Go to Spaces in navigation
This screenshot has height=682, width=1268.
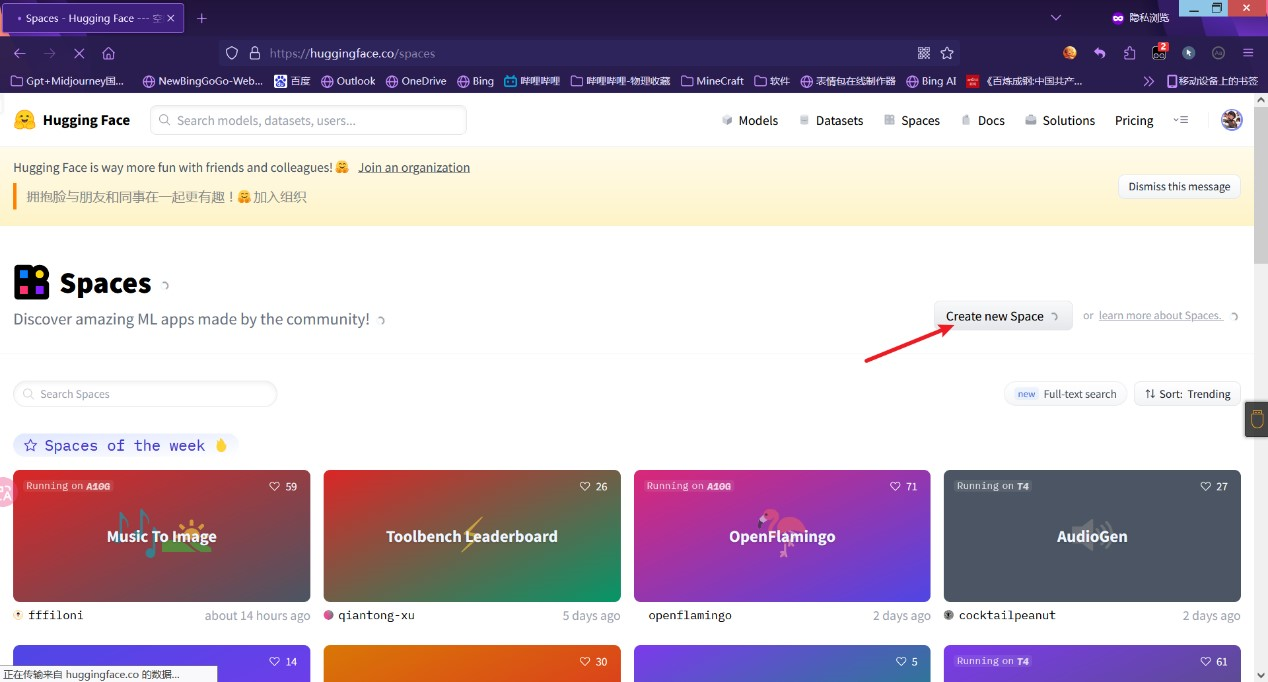[912, 120]
